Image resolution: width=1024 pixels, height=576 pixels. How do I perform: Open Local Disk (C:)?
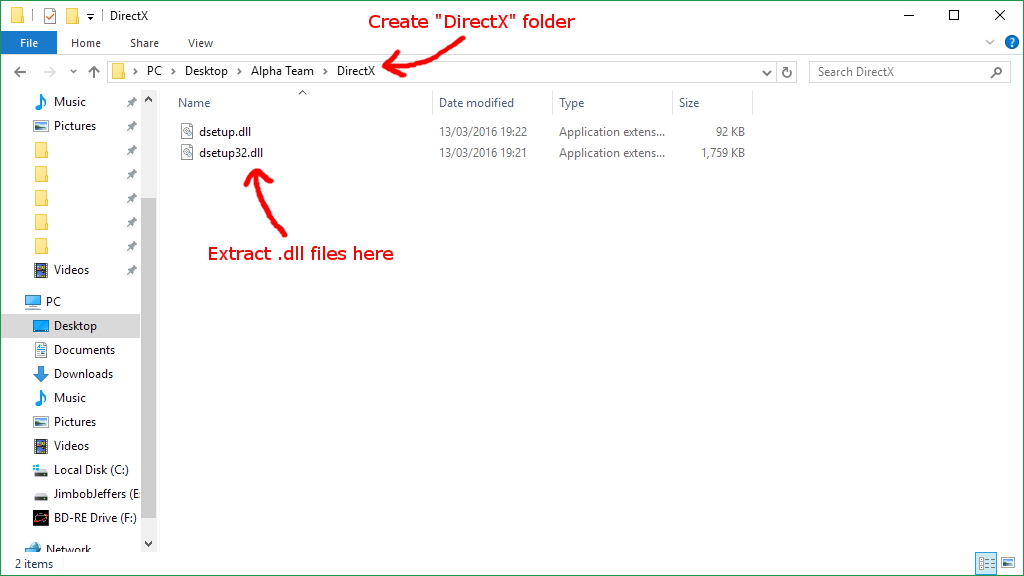(91, 470)
